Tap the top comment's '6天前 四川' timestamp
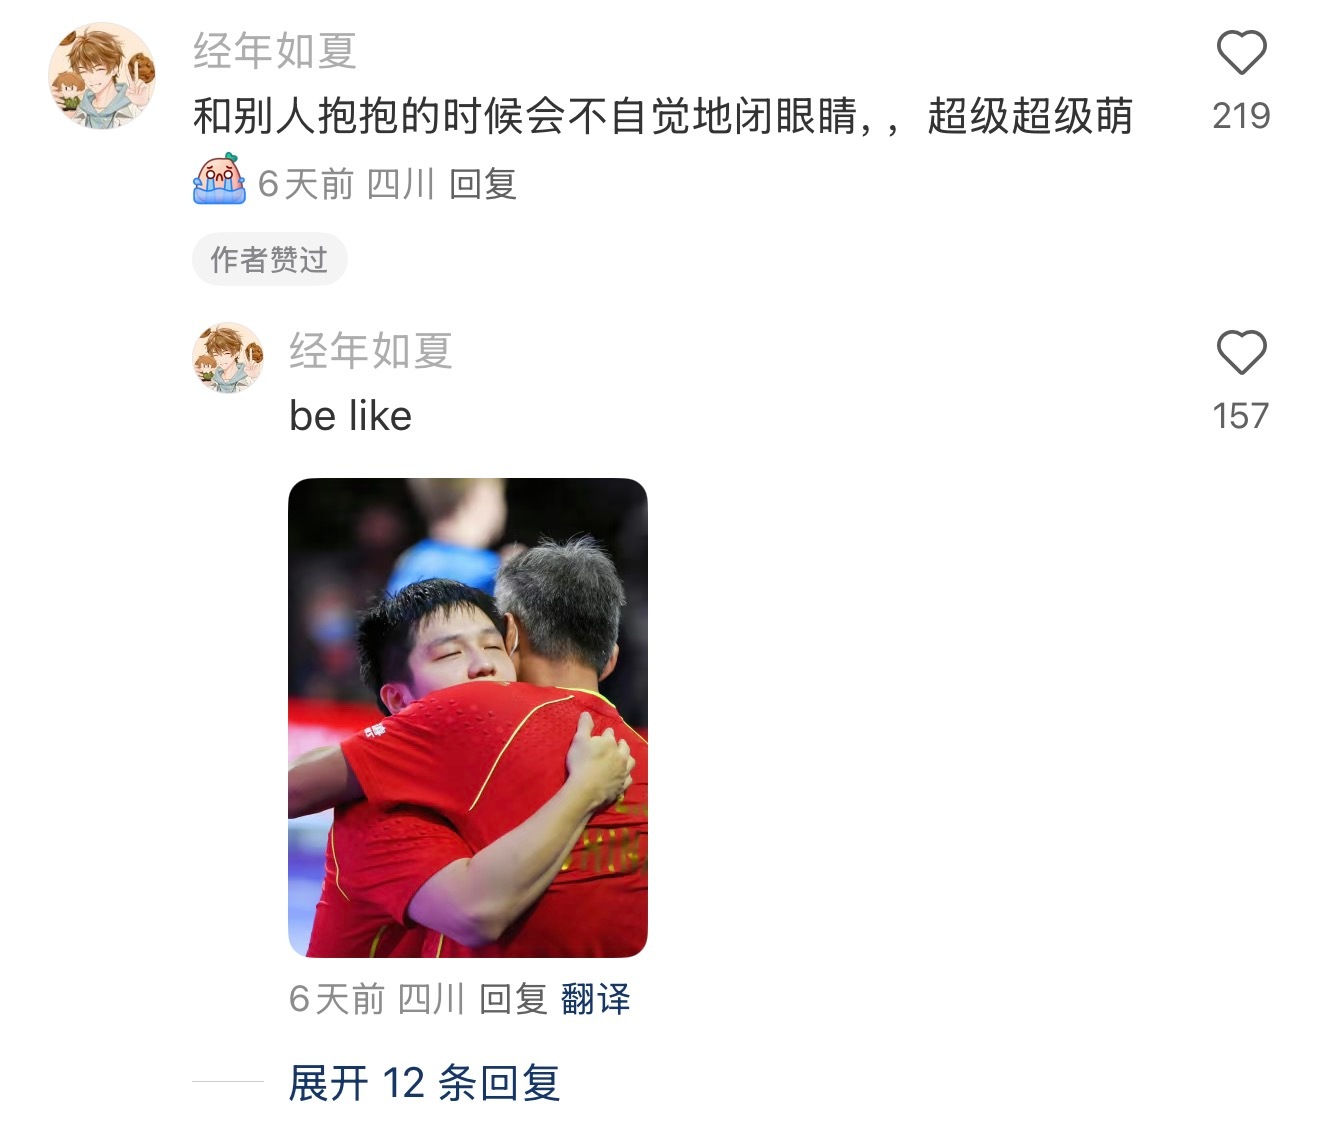Viewport: 1320px width, 1122px height. 346,184
